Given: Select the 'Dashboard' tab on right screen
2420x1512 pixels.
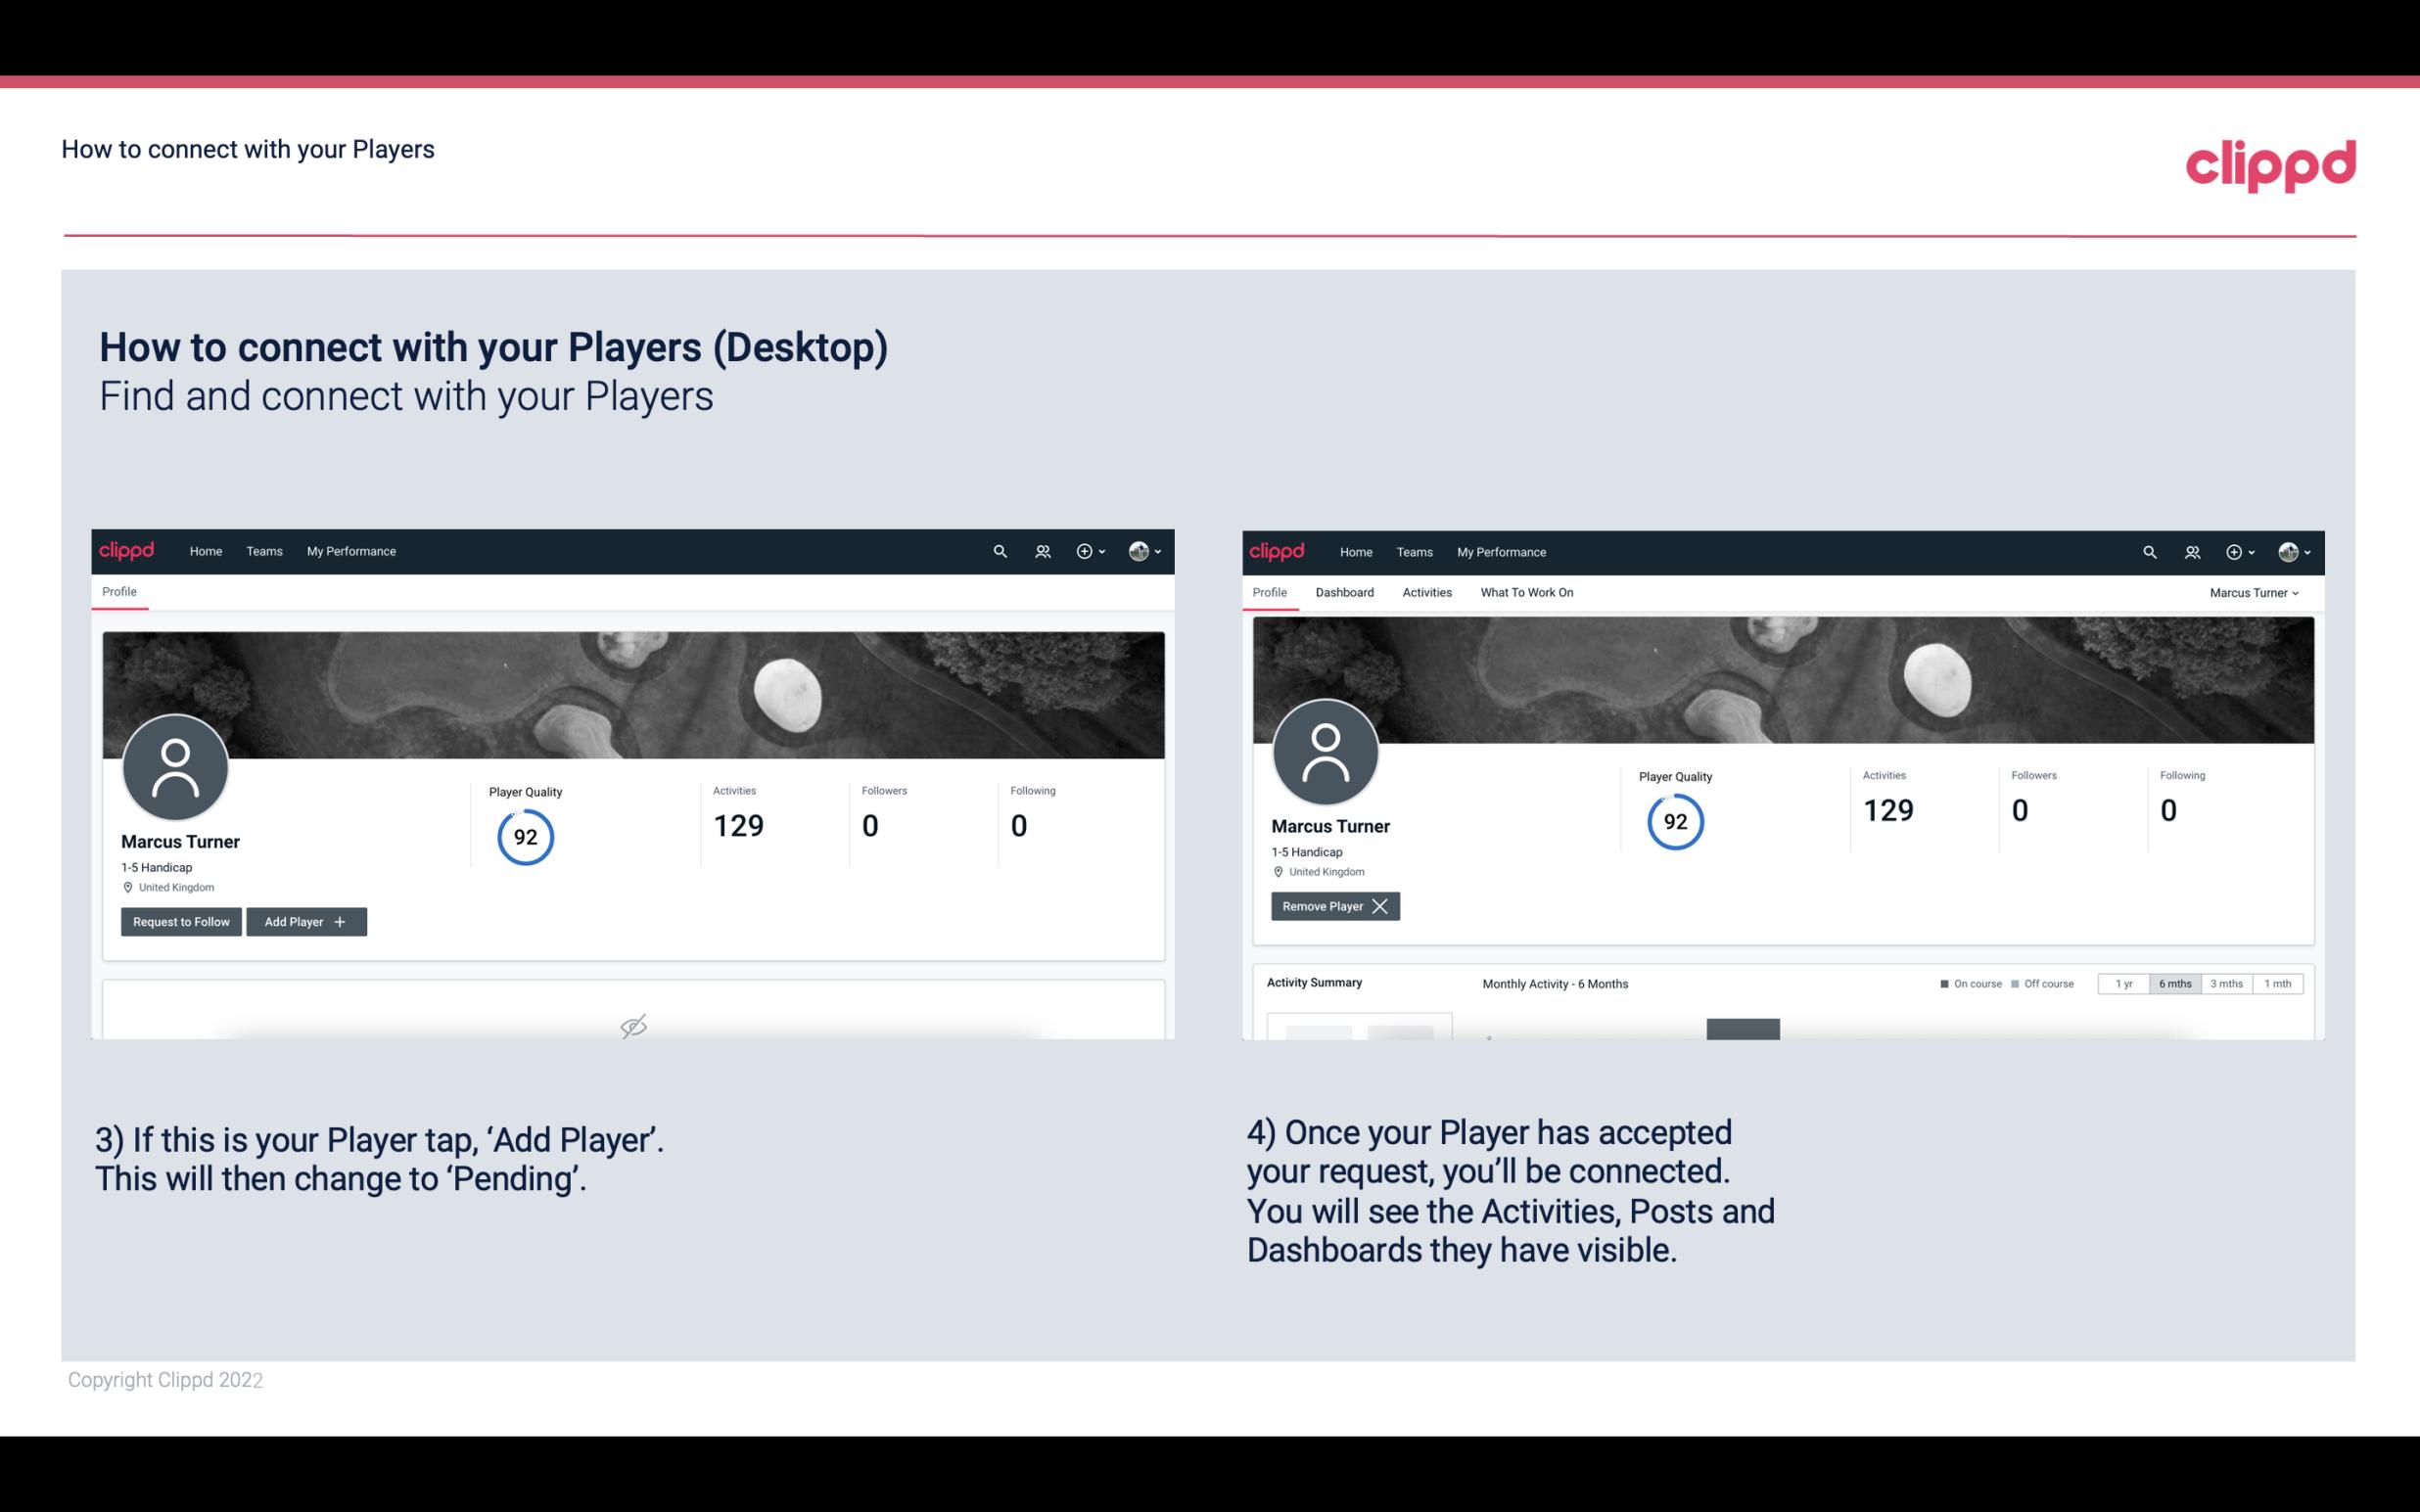Looking at the screenshot, I should [1345, 592].
